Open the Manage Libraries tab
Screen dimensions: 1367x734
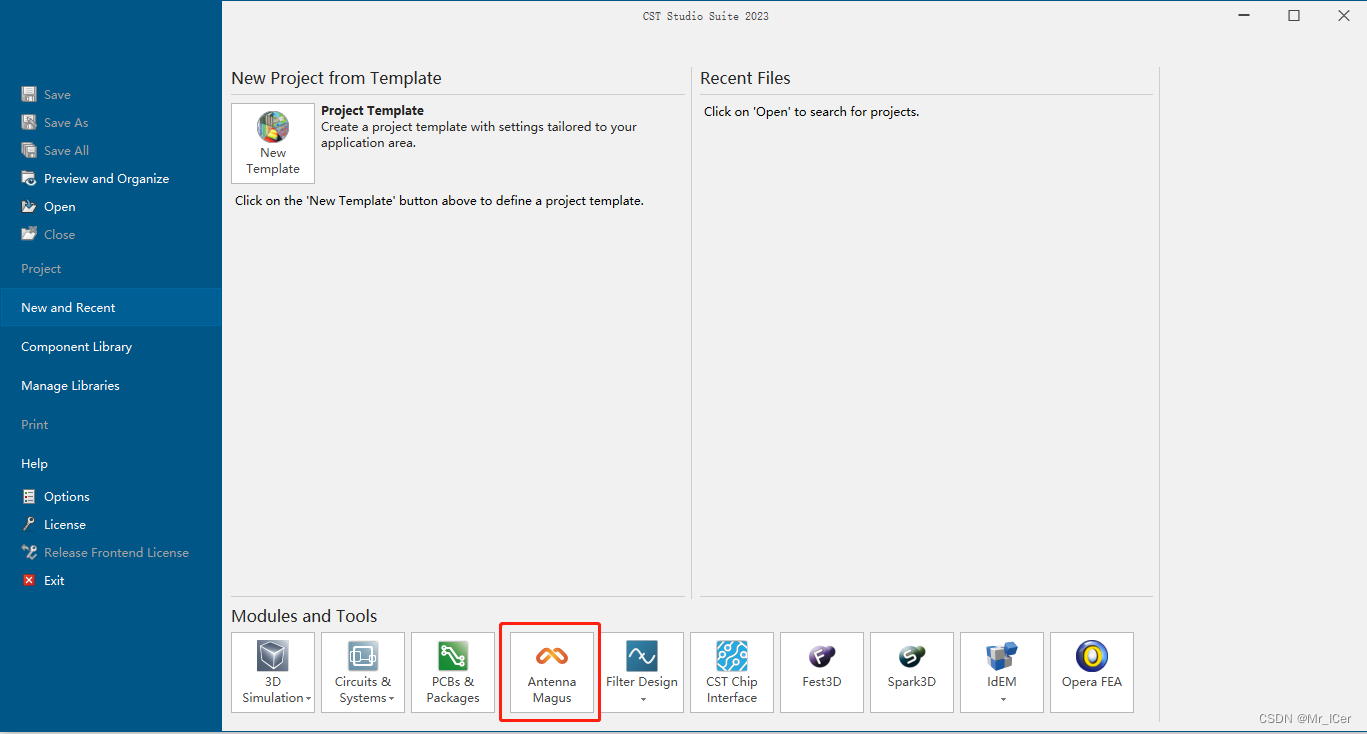[110, 386]
